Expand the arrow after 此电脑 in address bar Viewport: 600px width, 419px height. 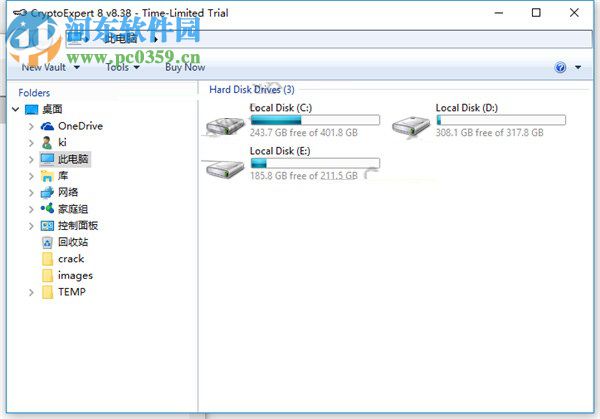tap(156, 39)
